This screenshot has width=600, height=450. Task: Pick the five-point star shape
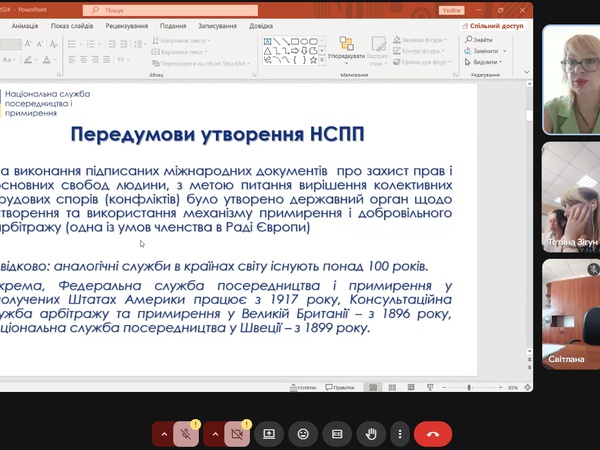(x=313, y=60)
